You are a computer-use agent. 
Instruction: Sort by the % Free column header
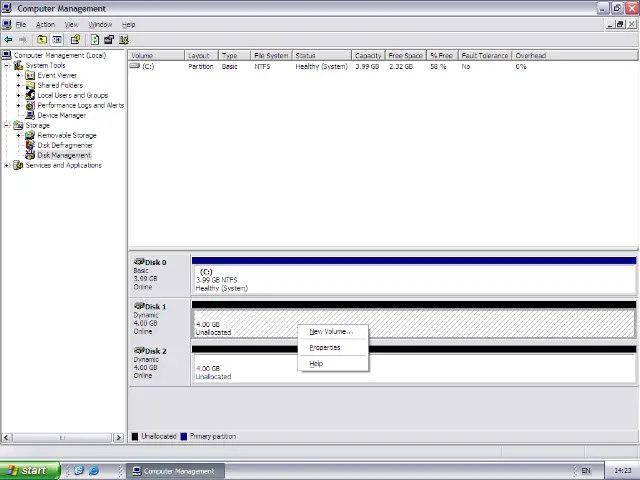(442, 56)
